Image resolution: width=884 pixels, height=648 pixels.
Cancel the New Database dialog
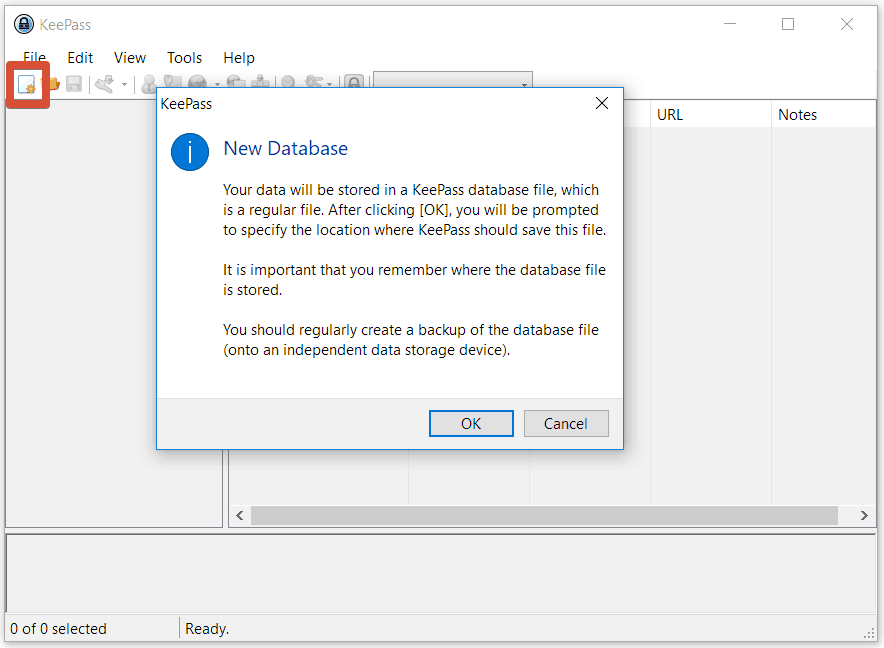click(x=566, y=424)
